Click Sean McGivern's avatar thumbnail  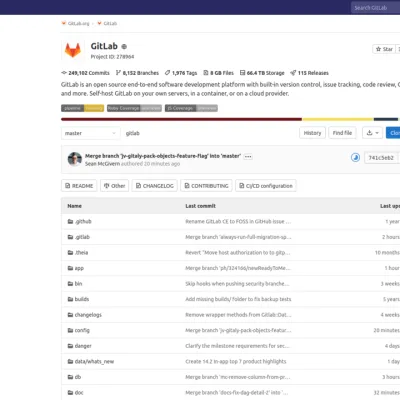[75, 159]
